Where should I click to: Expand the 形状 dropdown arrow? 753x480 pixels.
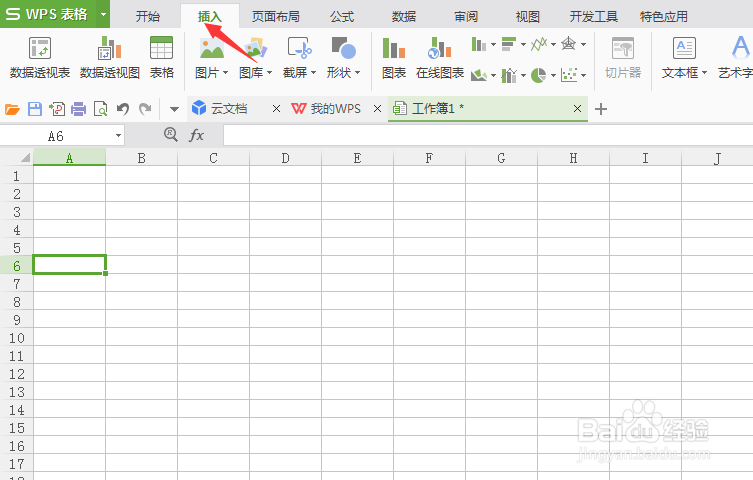[x=357, y=73]
